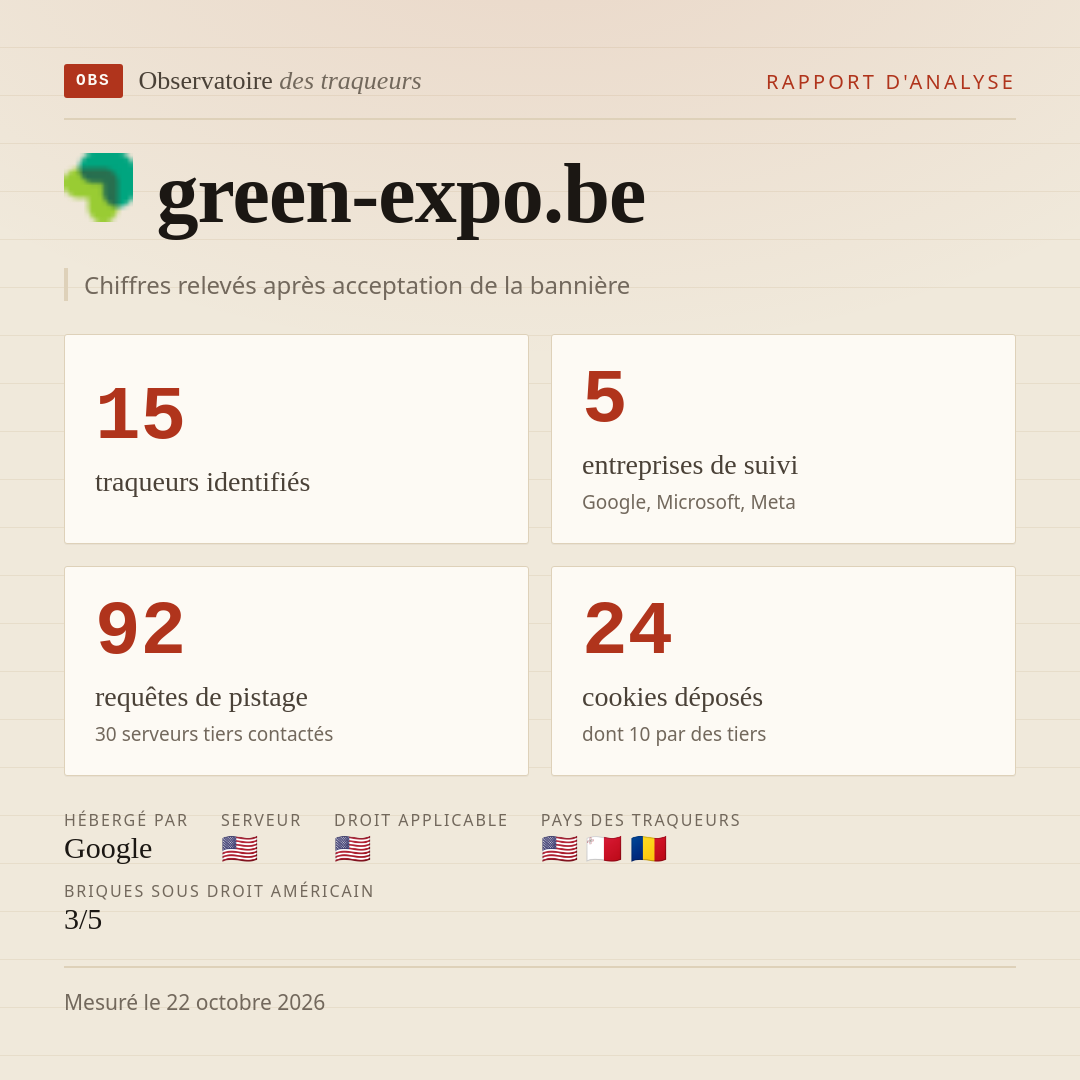The width and height of the screenshot is (1080, 1080).
Task: Click the US flag under Pays des traqueurs
Action: 559,849
